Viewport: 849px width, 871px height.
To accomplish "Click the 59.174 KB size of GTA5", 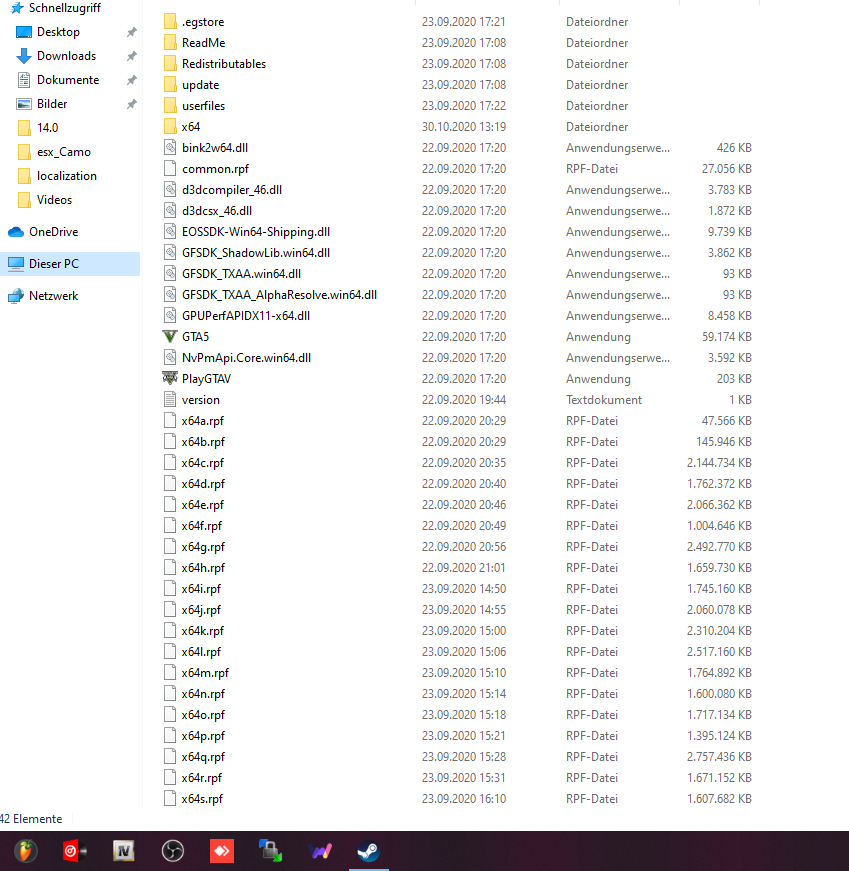I will 727,337.
